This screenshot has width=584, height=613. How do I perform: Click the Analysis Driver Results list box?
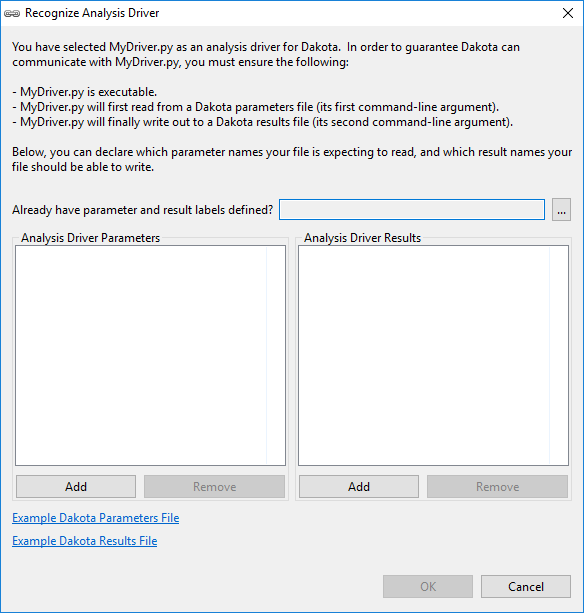434,355
